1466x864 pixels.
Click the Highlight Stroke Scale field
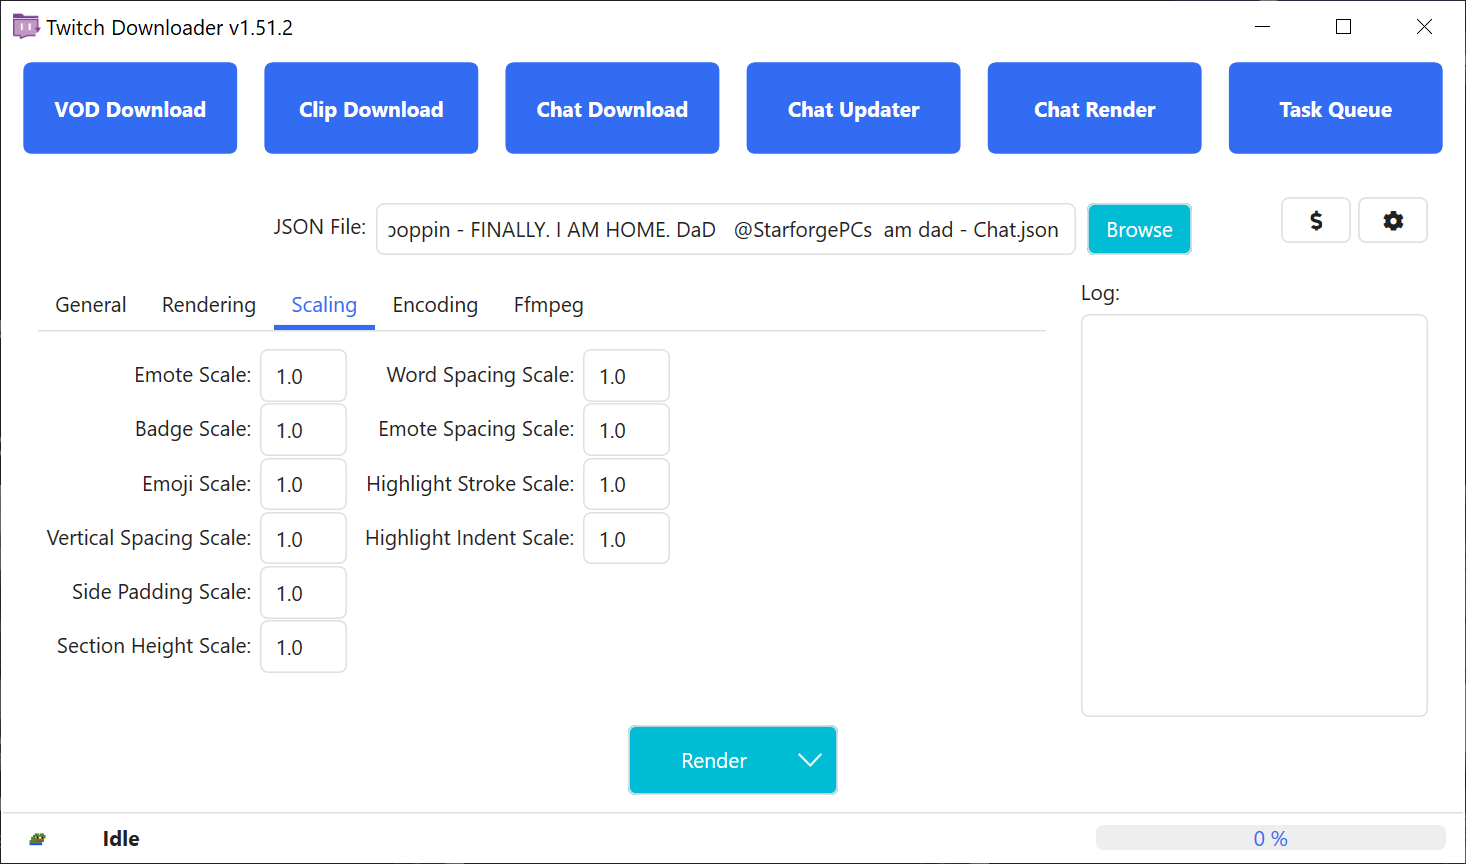(626, 484)
